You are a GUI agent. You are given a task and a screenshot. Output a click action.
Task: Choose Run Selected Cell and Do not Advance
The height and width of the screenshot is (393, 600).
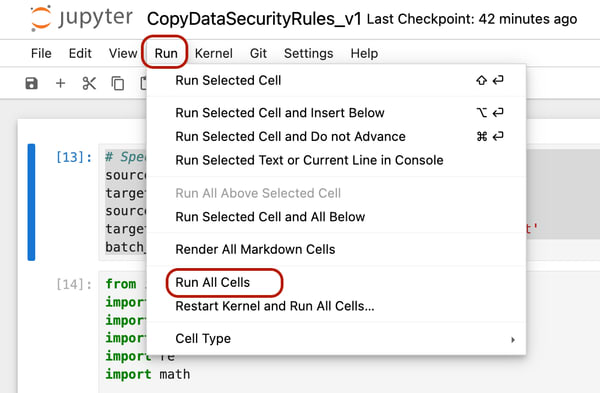pos(336,136)
